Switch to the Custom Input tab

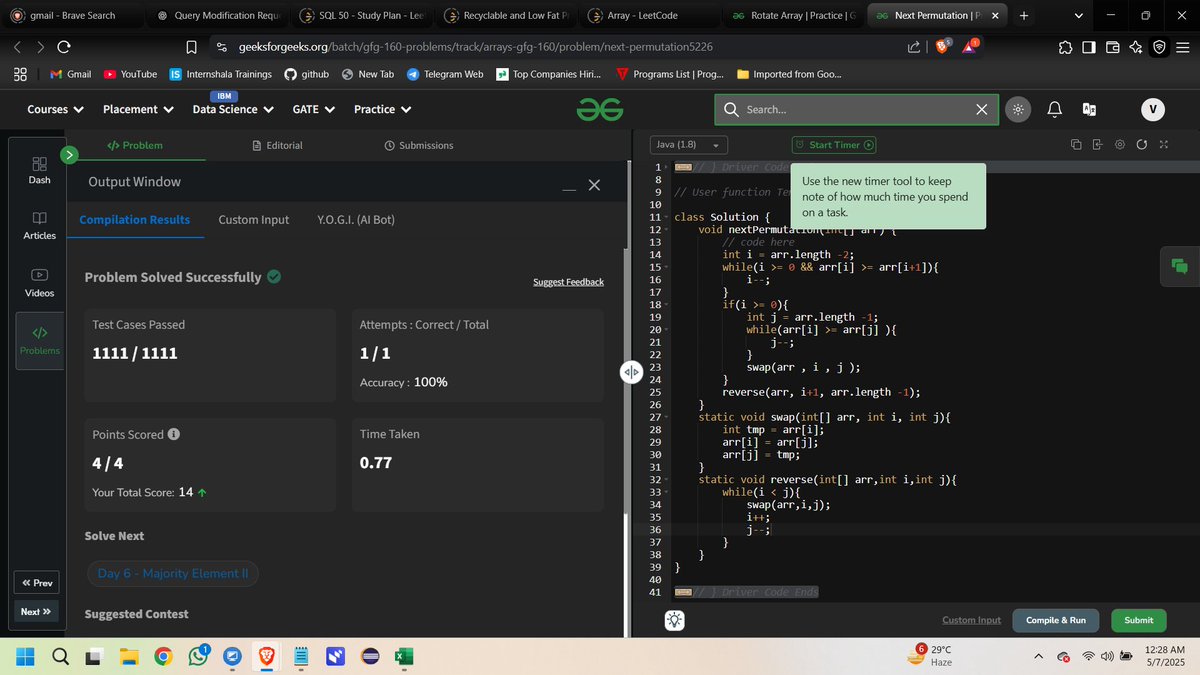click(253, 219)
